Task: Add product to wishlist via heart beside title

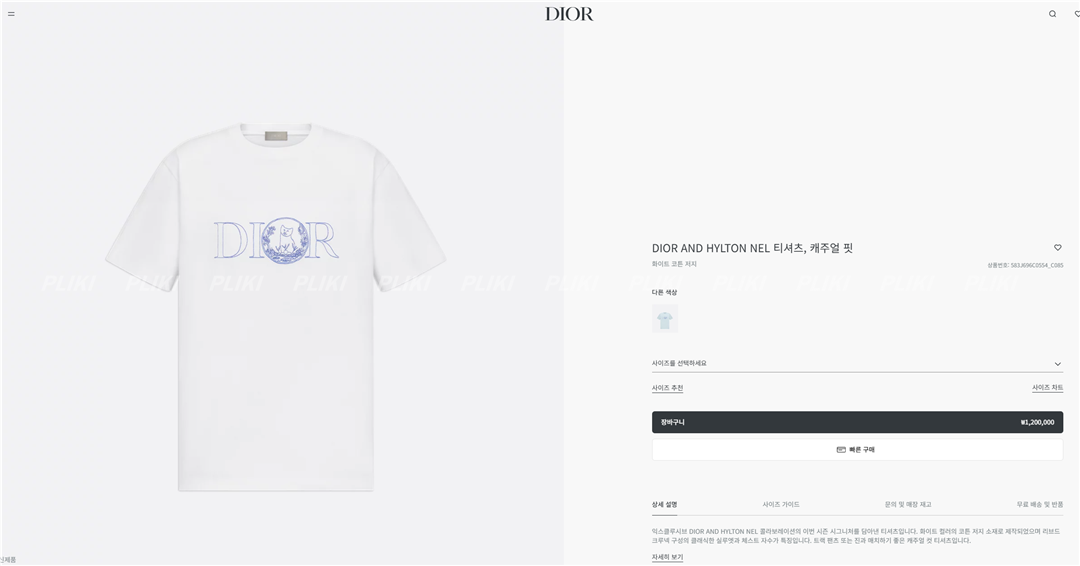Action: point(1058,247)
